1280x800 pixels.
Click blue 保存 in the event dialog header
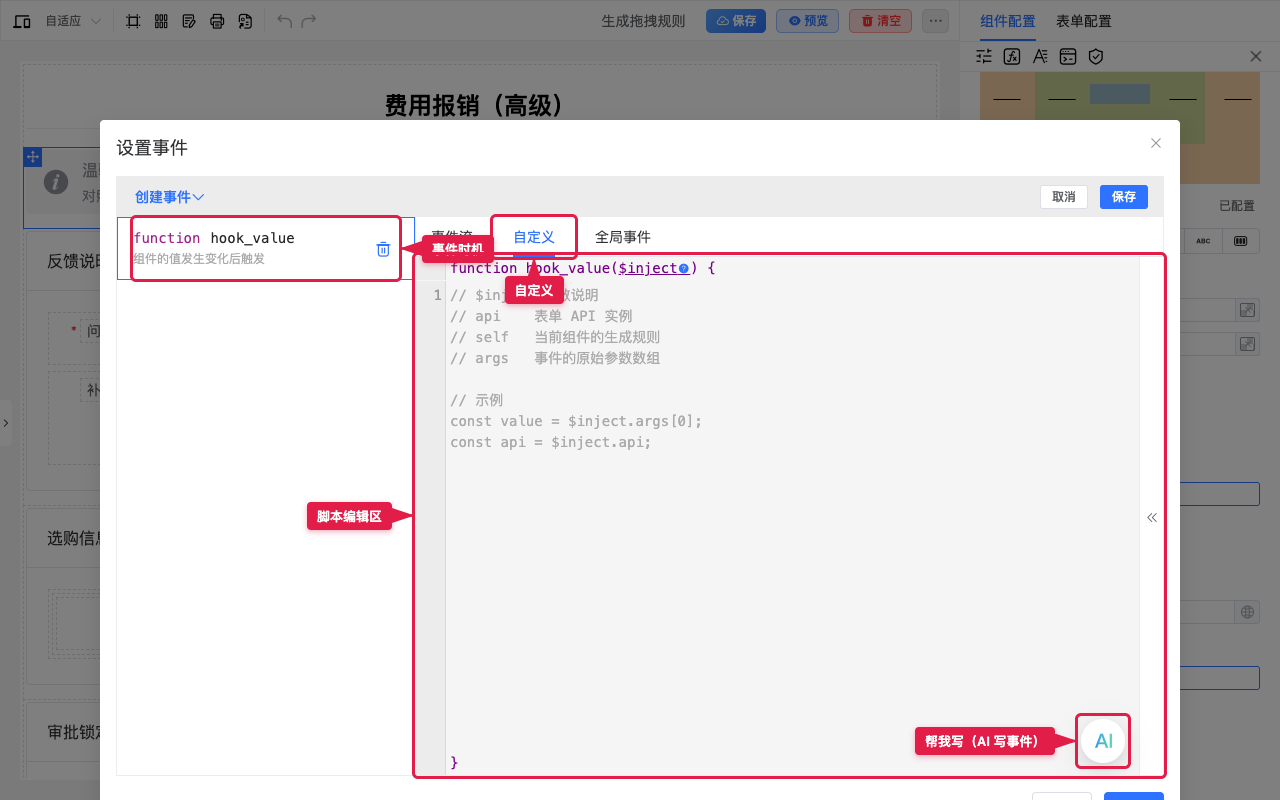[1124, 197]
